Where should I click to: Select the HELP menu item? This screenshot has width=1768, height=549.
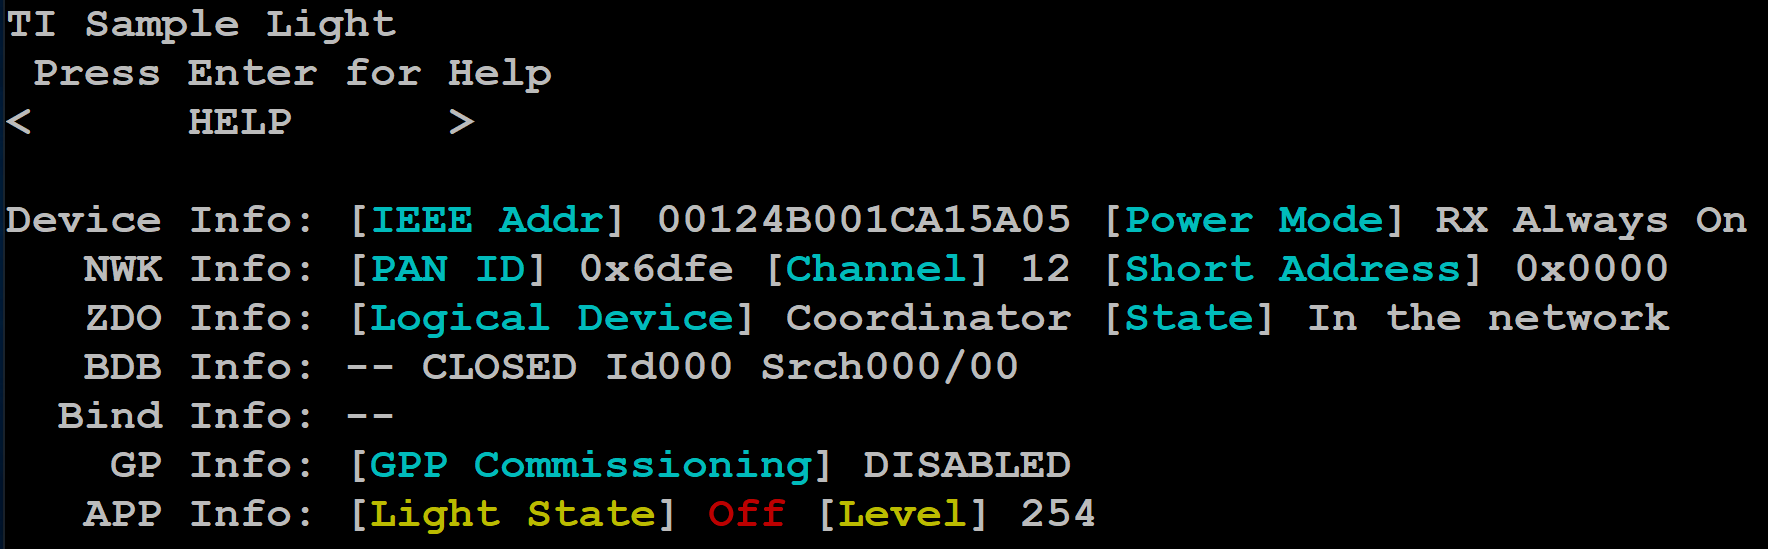click(x=240, y=122)
